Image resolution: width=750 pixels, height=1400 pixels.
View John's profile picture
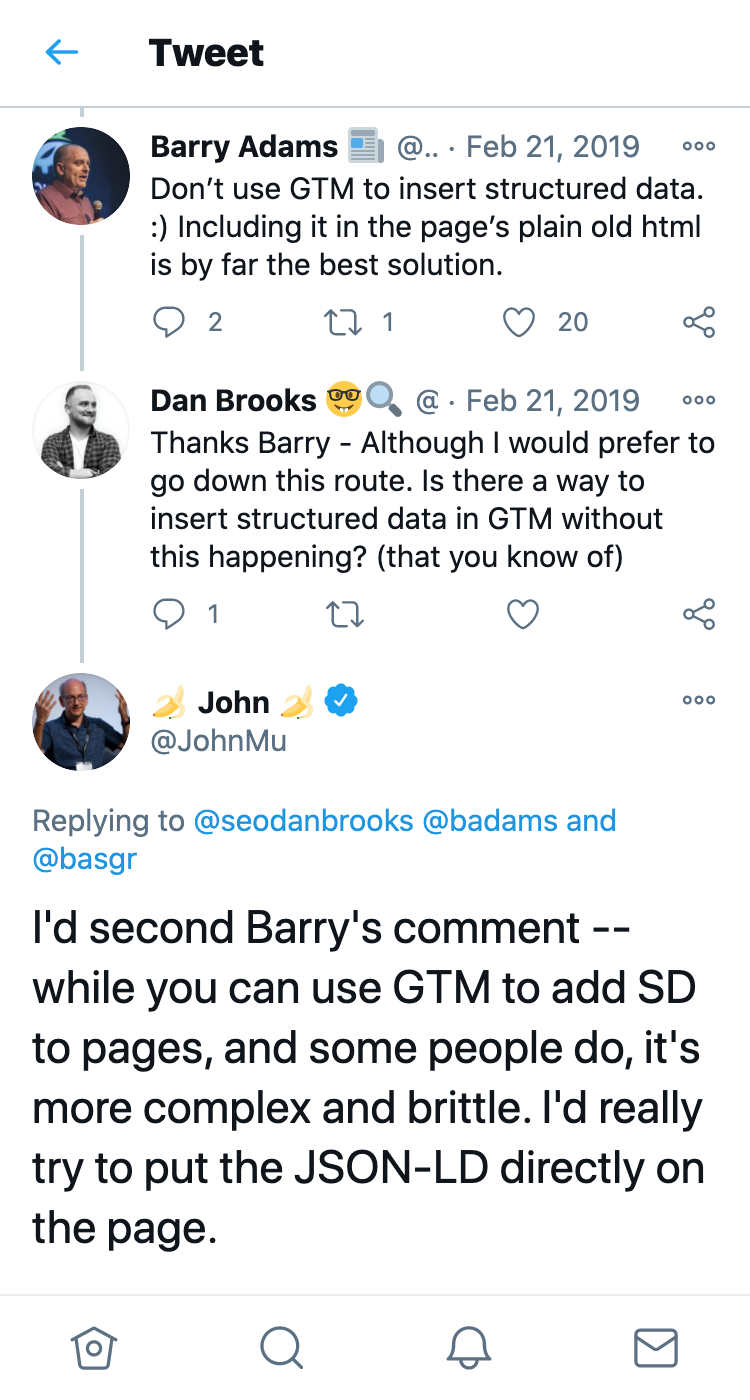coord(82,721)
